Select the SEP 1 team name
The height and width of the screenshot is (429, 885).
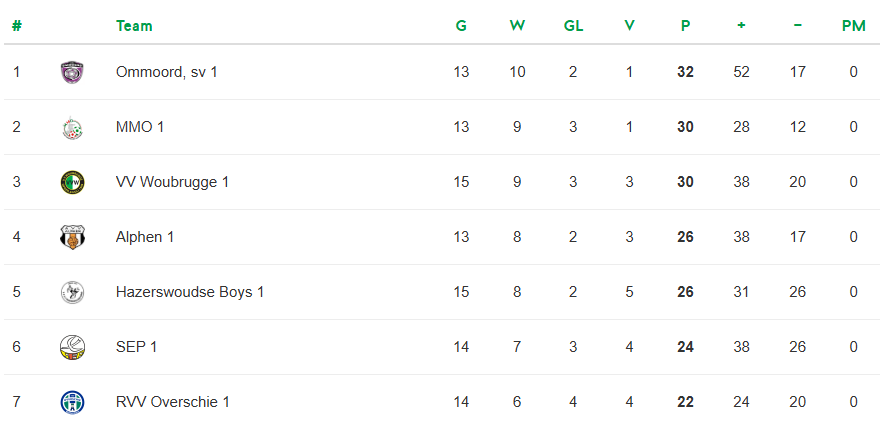(x=137, y=347)
